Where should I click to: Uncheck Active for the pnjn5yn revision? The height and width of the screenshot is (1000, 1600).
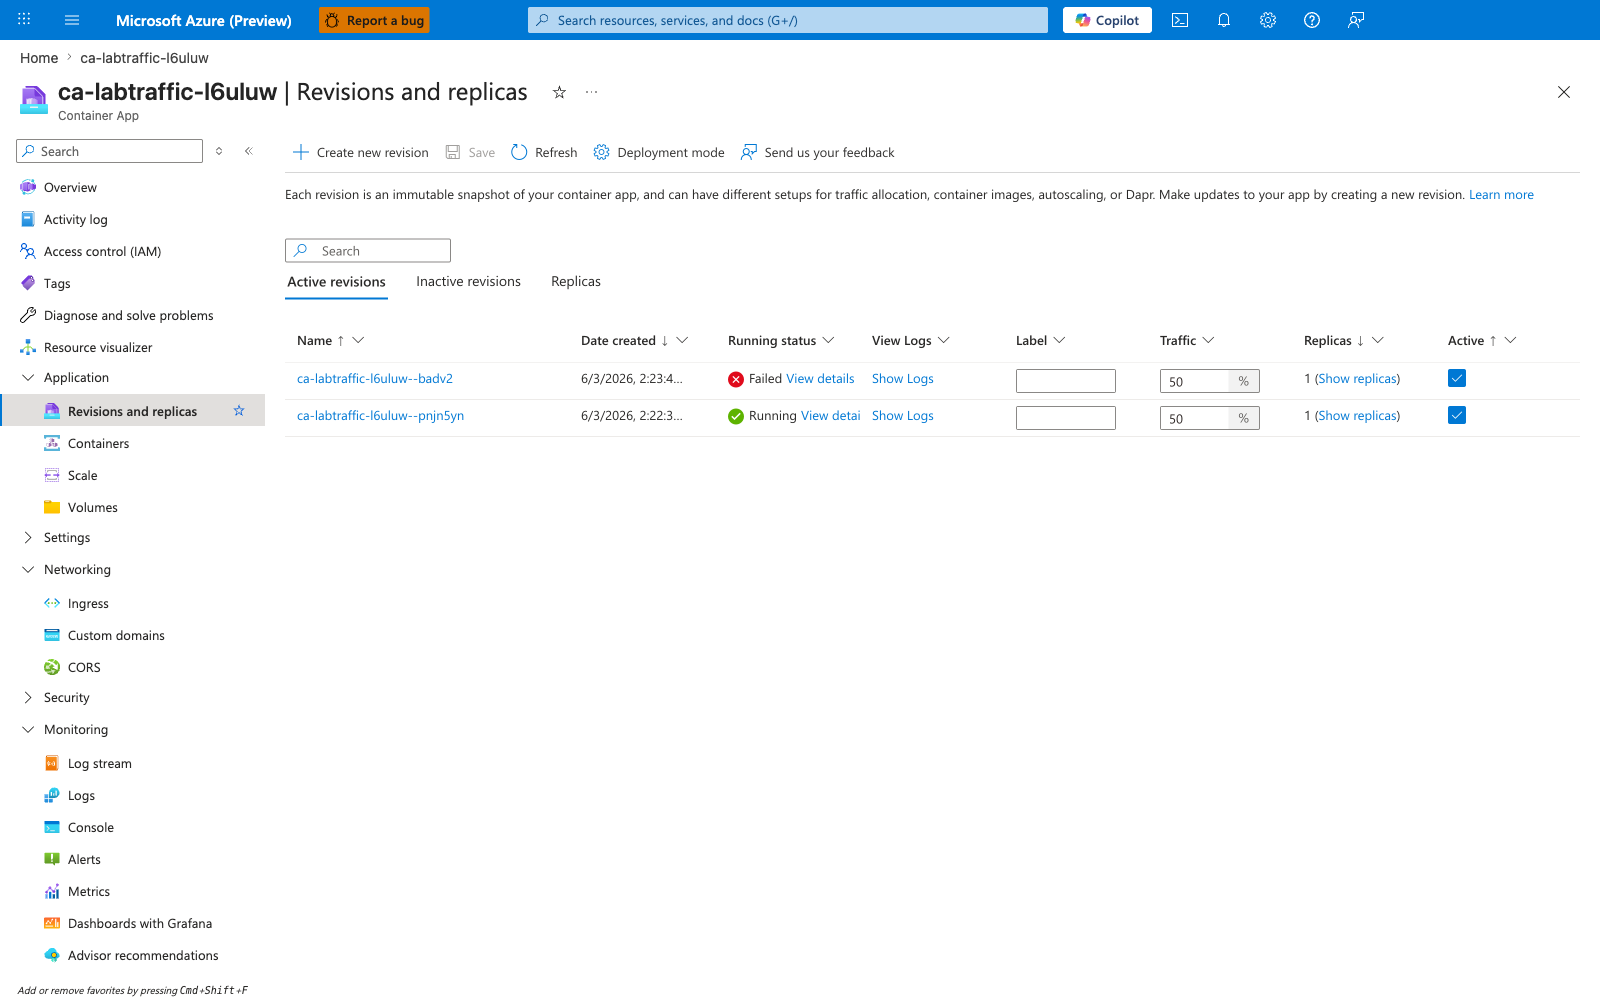1457,415
